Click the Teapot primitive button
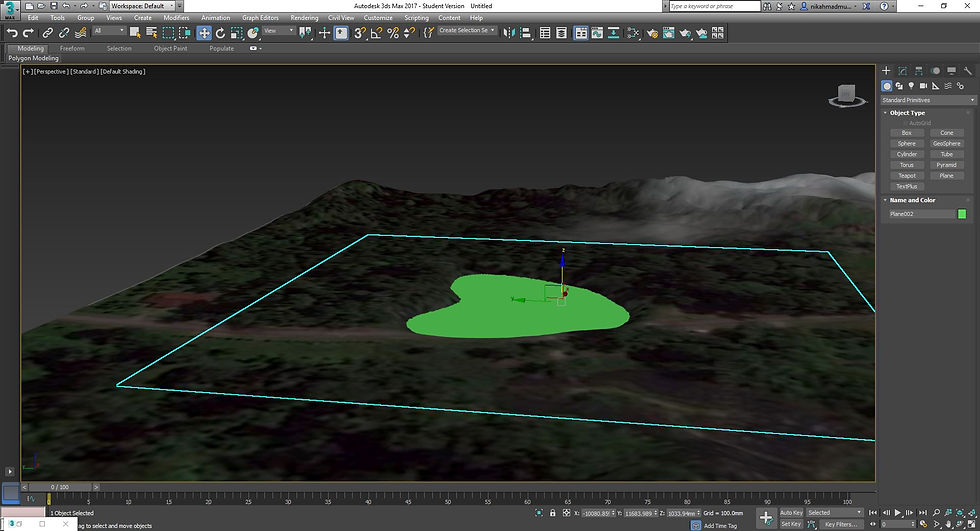Viewport: 980px width, 531px height. click(906, 176)
